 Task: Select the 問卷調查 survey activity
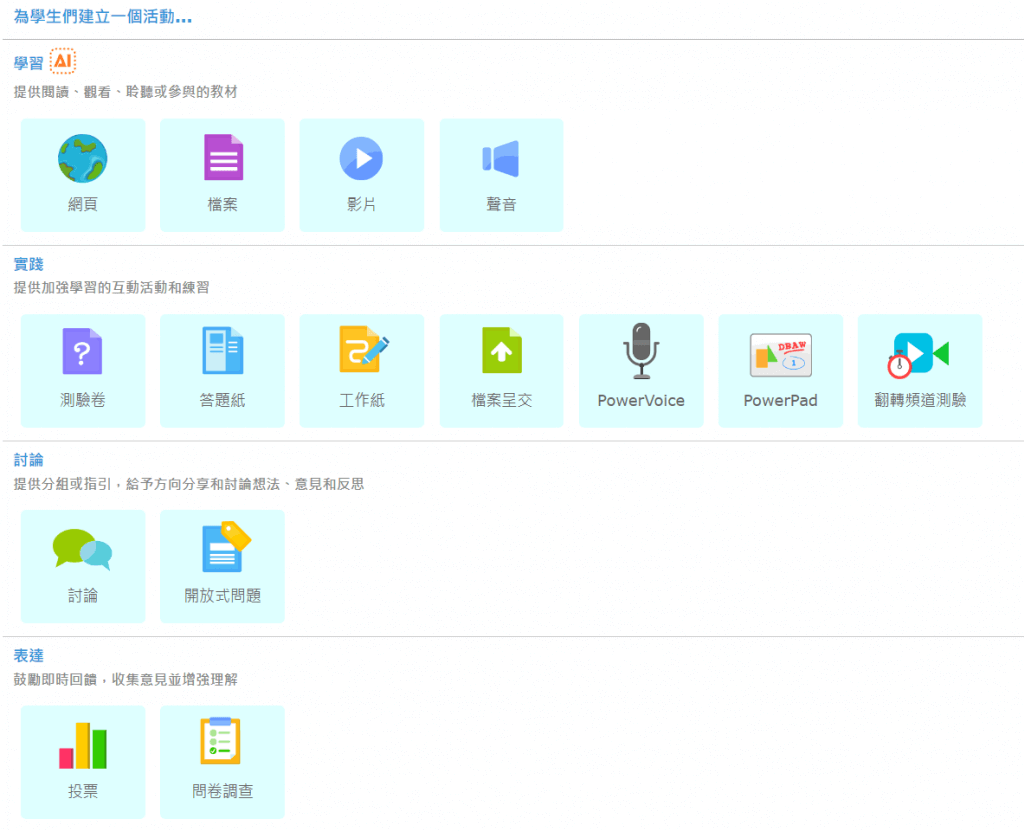pos(222,762)
